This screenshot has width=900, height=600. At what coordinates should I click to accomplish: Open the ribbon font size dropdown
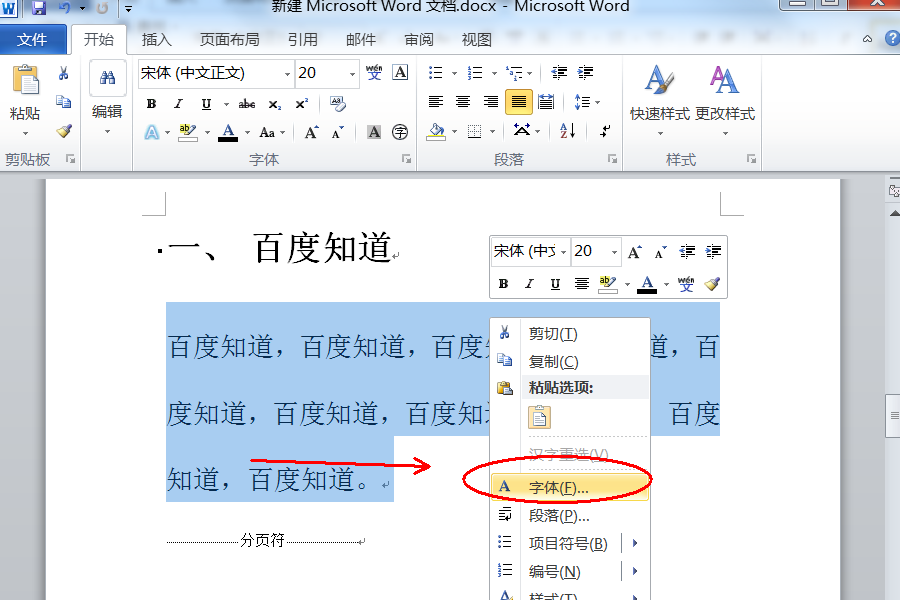coord(352,74)
